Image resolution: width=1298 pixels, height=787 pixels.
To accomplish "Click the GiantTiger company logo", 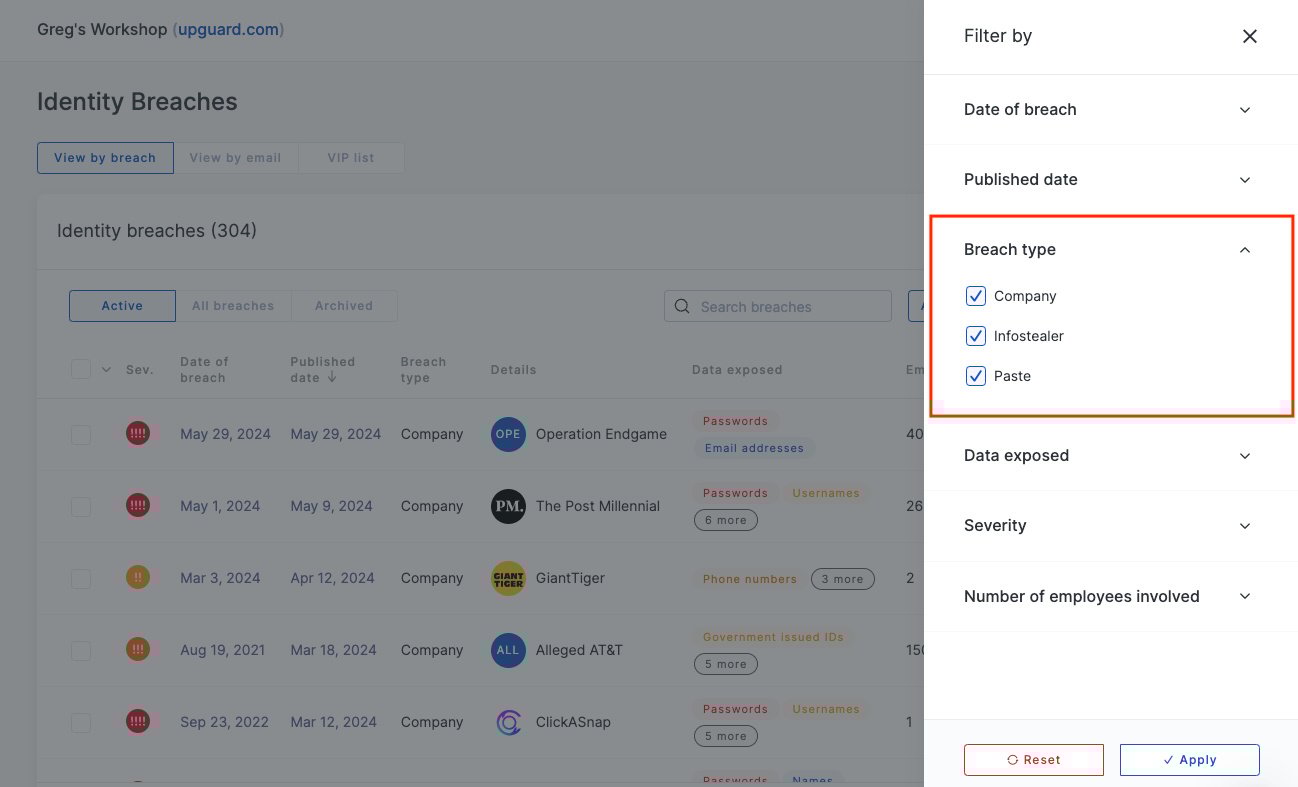I will (x=508, y=578).
